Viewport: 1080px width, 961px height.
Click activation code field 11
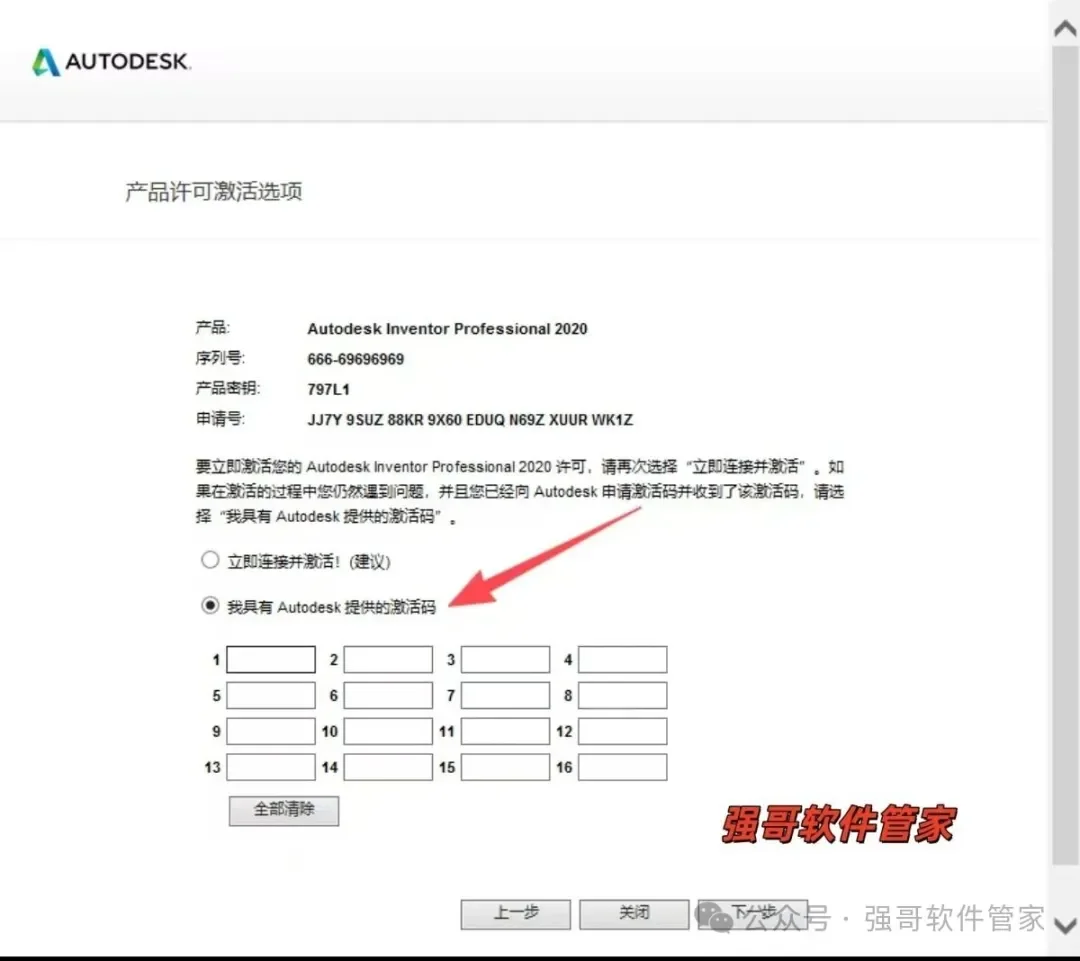tap(506, 731)
